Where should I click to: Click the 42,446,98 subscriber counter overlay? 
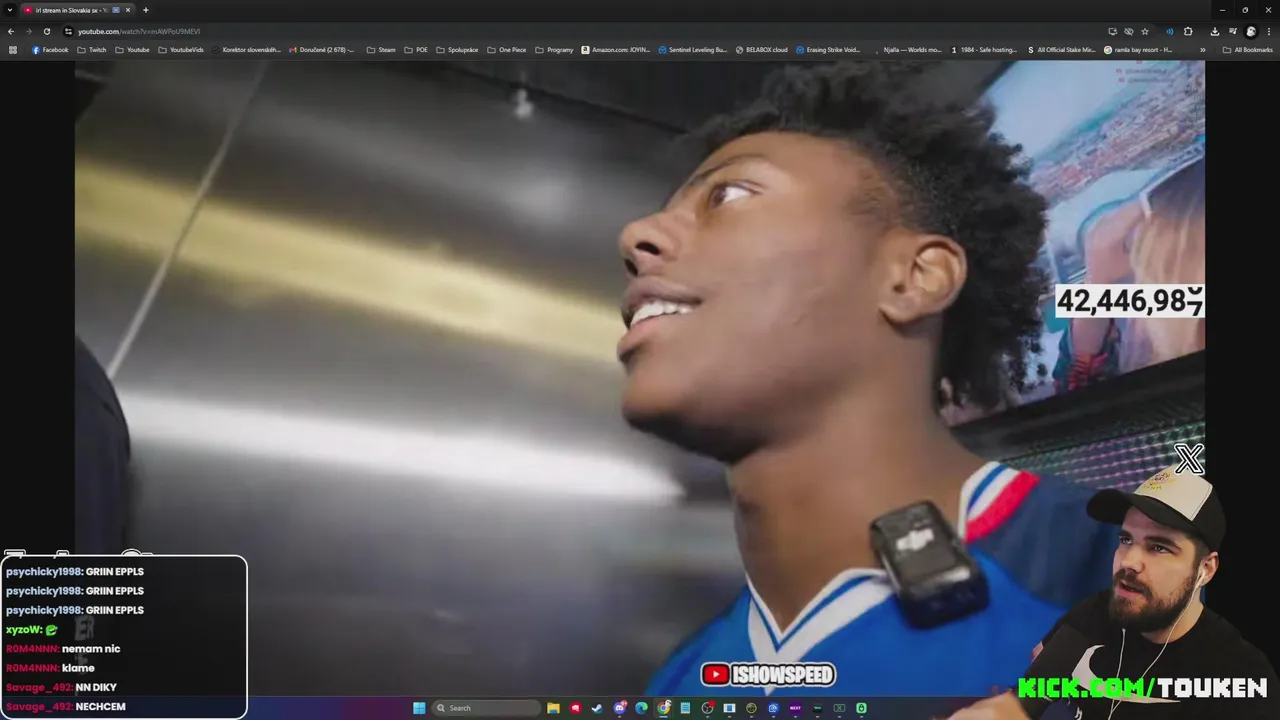pos(1130,301)
